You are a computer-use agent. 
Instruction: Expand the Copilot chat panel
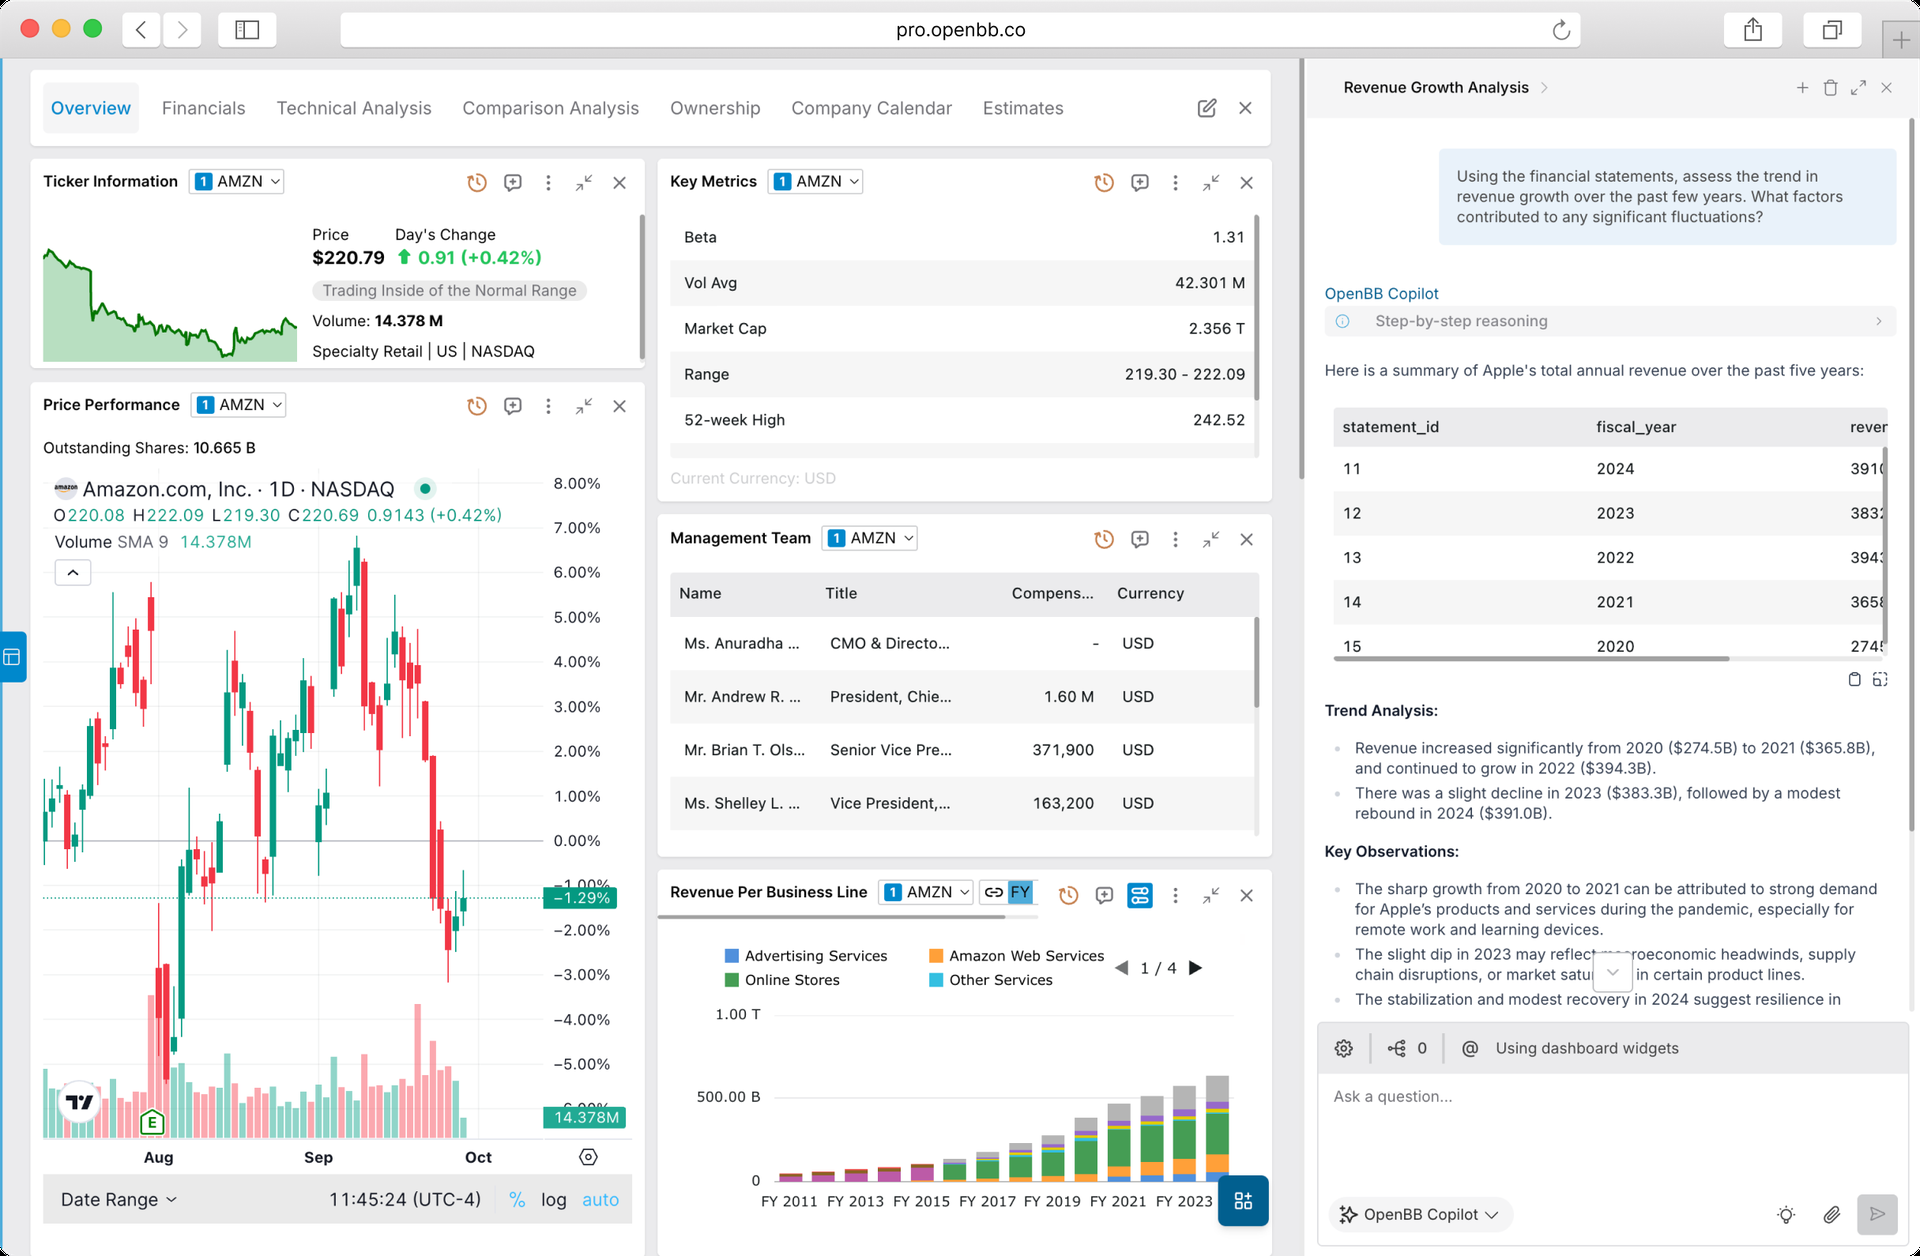(1858, 88)
